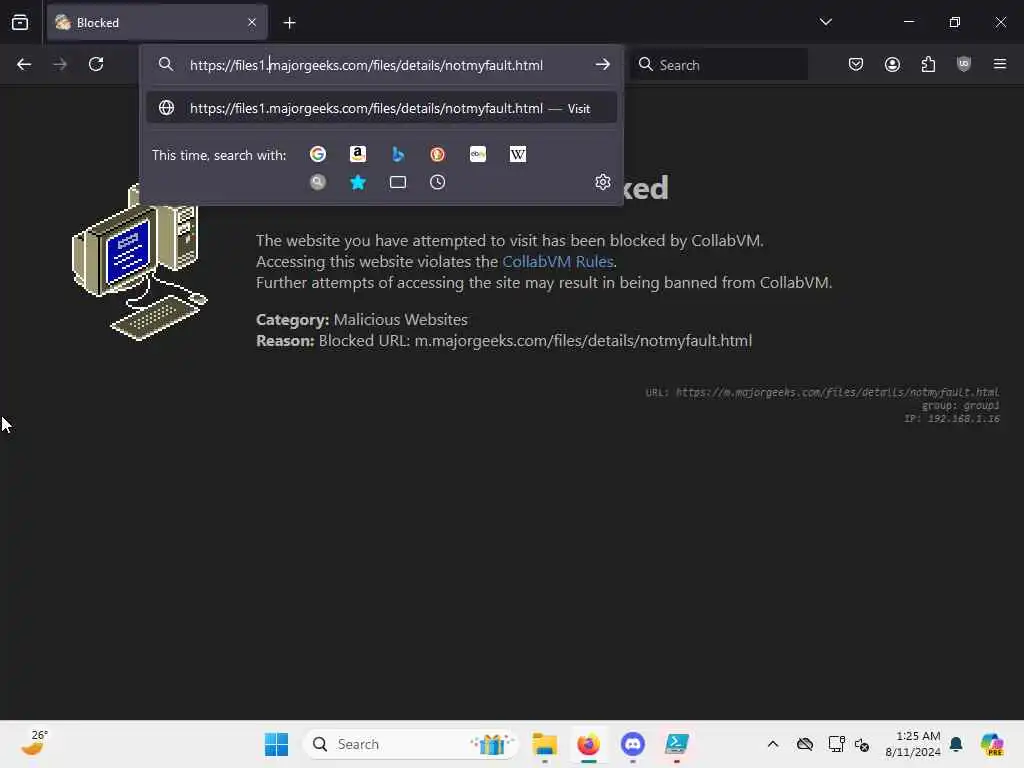Image resolution: width=1024 pixels, height=768 pixels.
Task: Click the retro computer illustration
Action: pyautogui.click(x=140, y=263)
